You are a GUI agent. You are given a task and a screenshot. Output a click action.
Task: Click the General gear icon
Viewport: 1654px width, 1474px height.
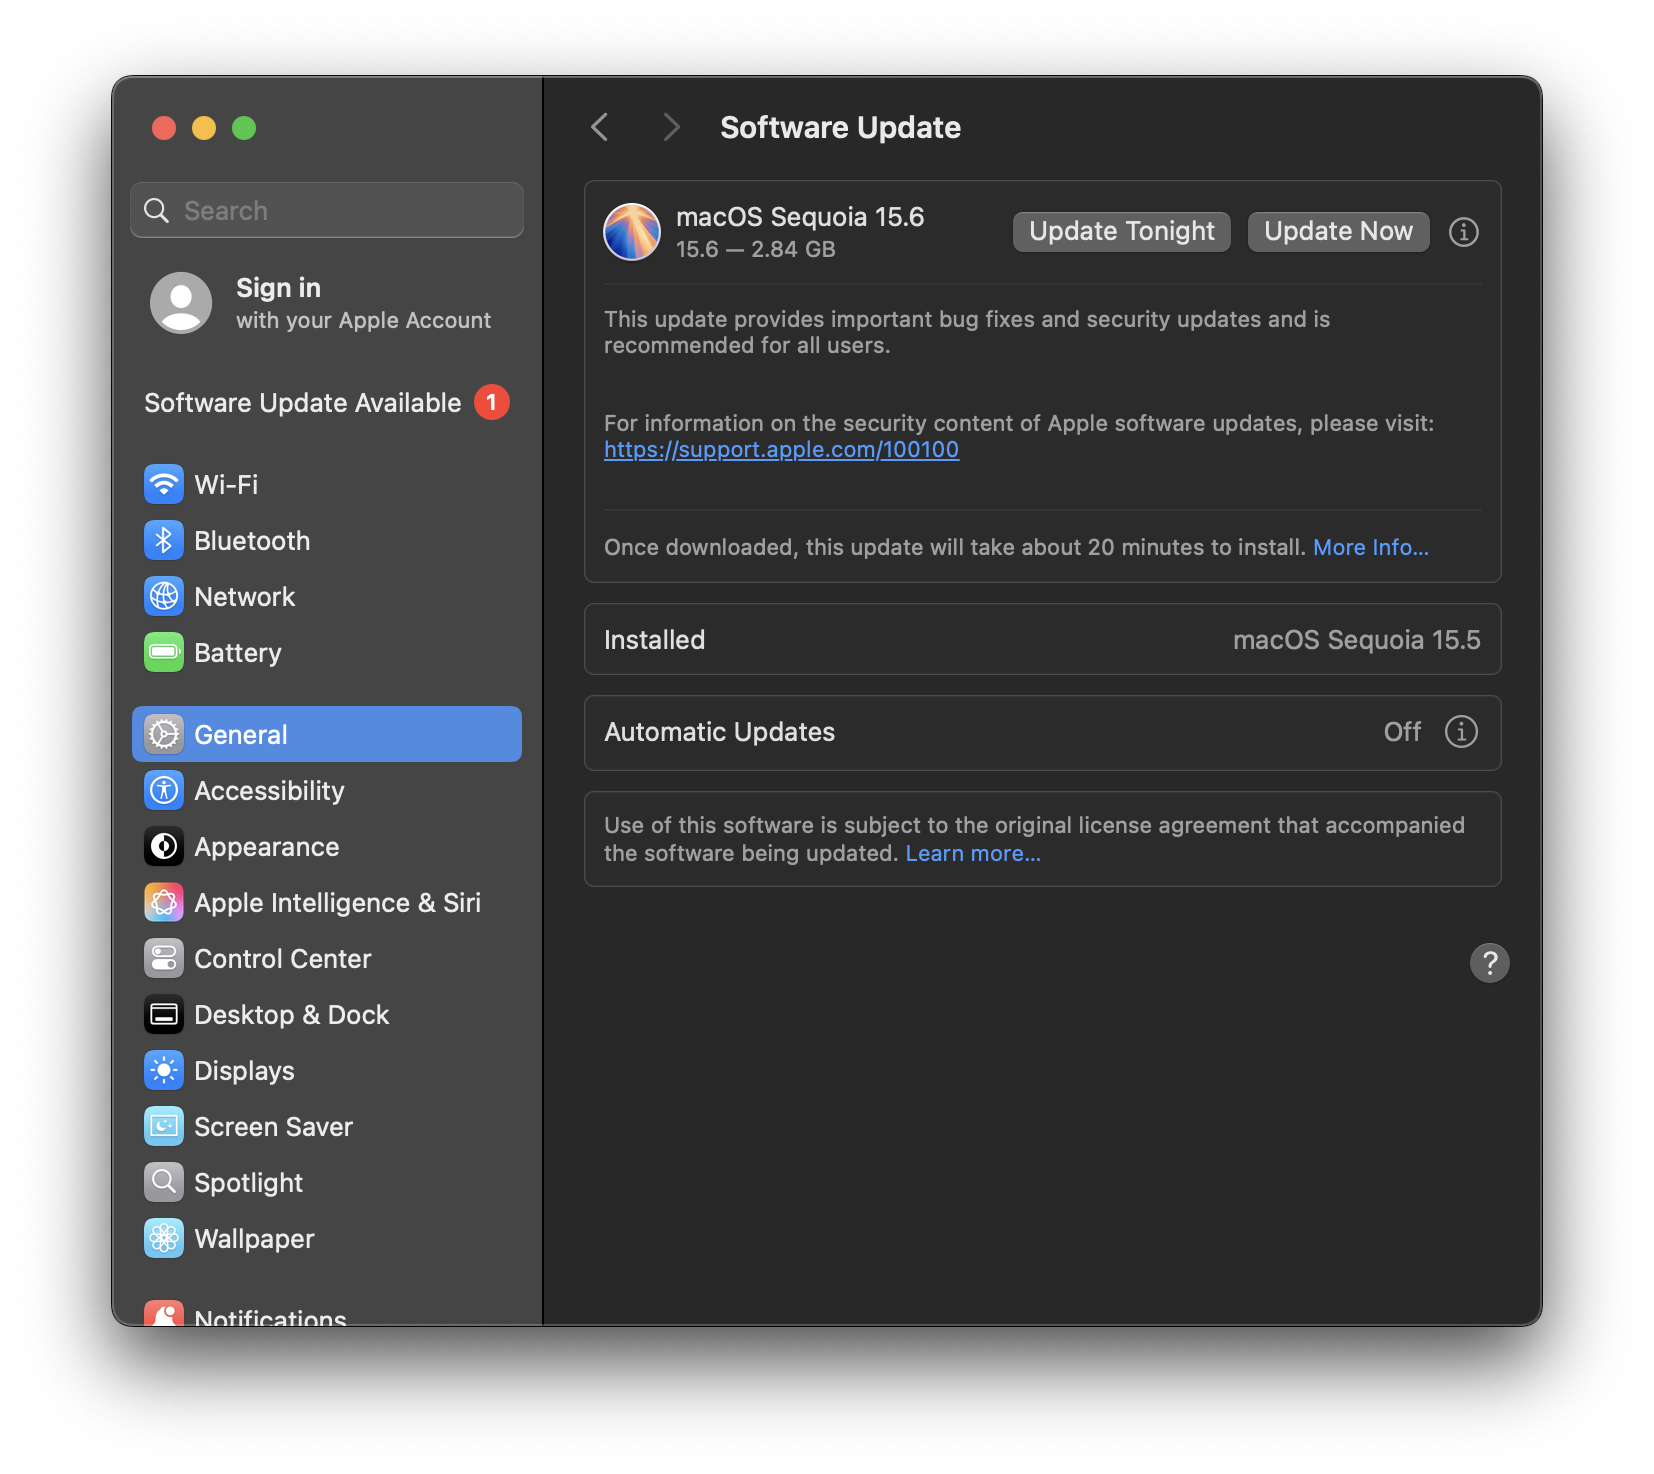[164, 735]
